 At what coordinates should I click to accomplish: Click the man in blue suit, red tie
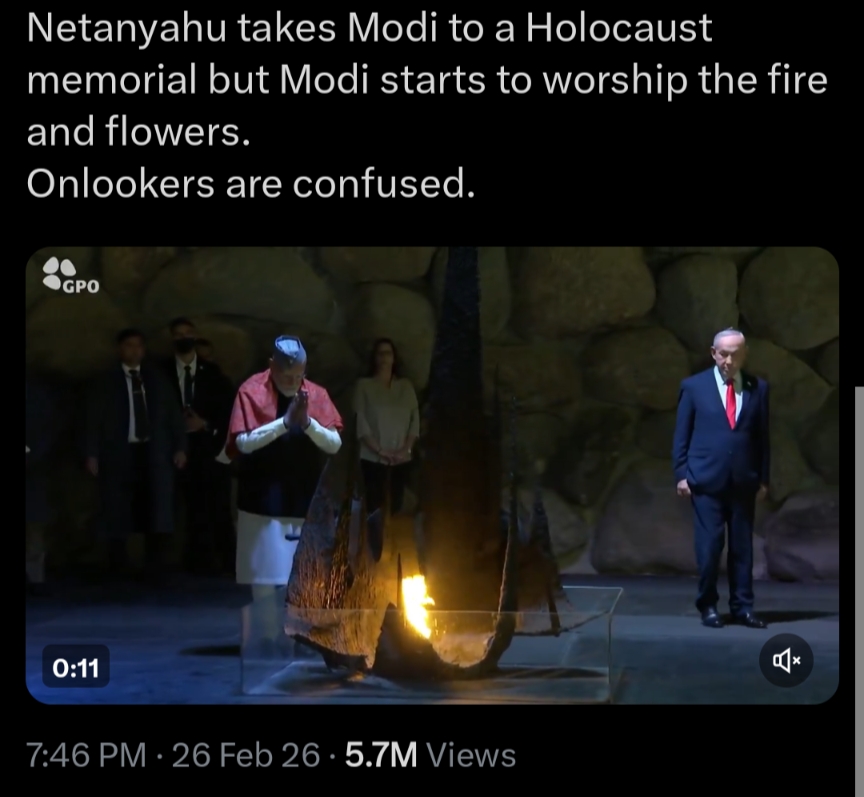(721, 477)
